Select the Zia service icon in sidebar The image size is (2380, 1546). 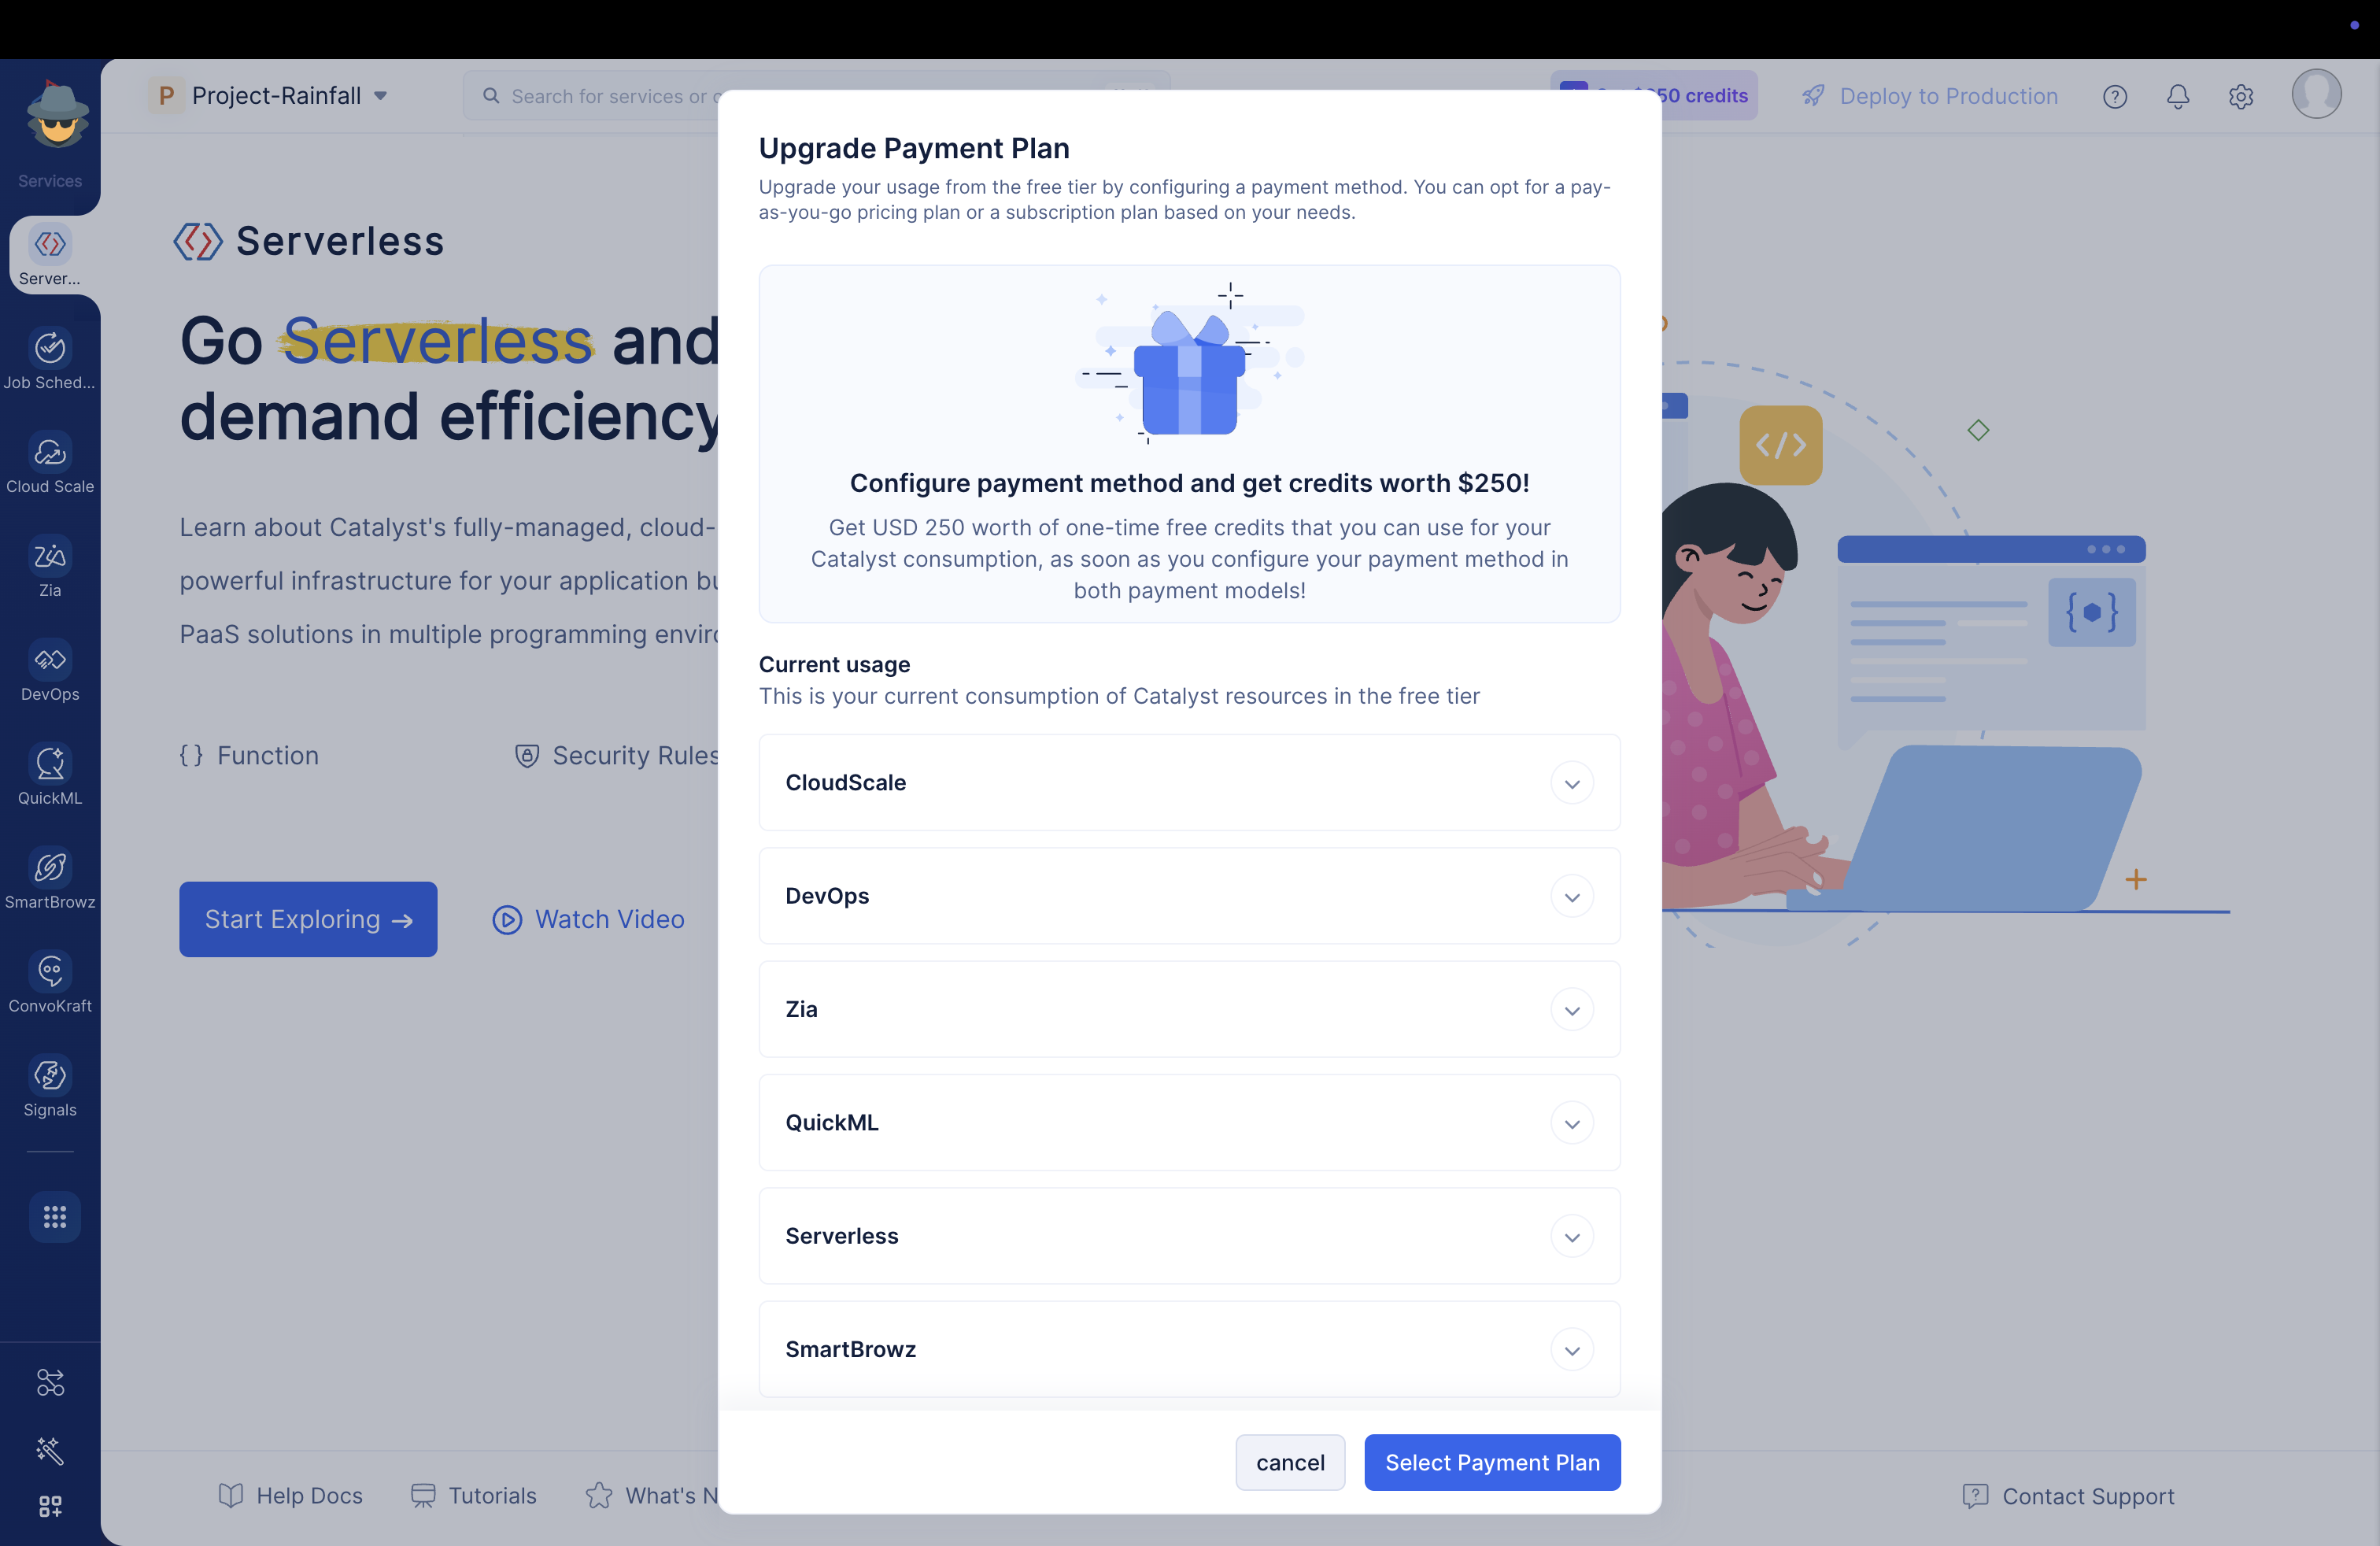tap(50, 556)
